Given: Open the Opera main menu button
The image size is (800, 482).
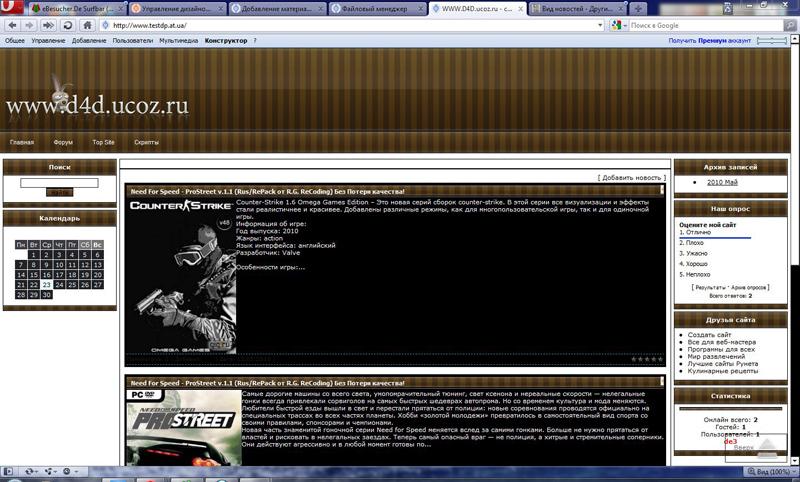Looking at the screenshot, I should 11,7.
